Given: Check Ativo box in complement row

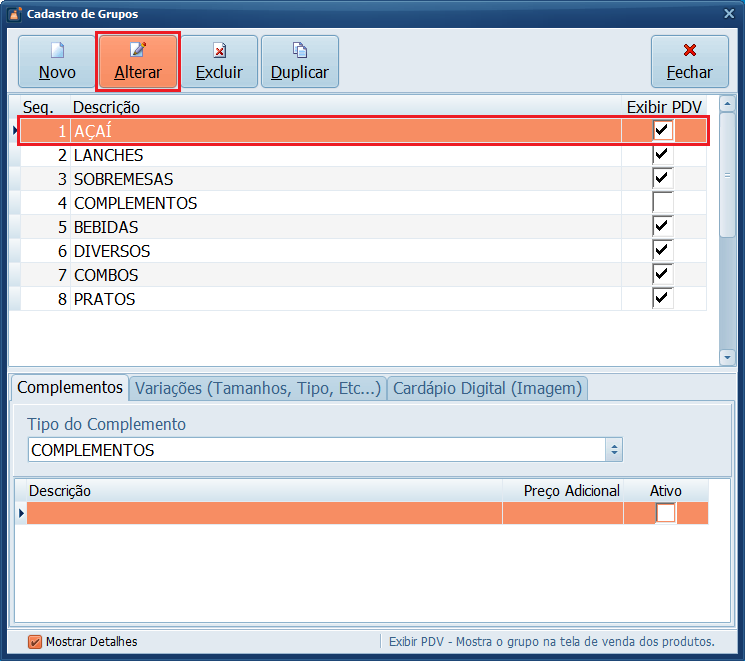Looking at the screenshot, I should (x=665, y=513).
